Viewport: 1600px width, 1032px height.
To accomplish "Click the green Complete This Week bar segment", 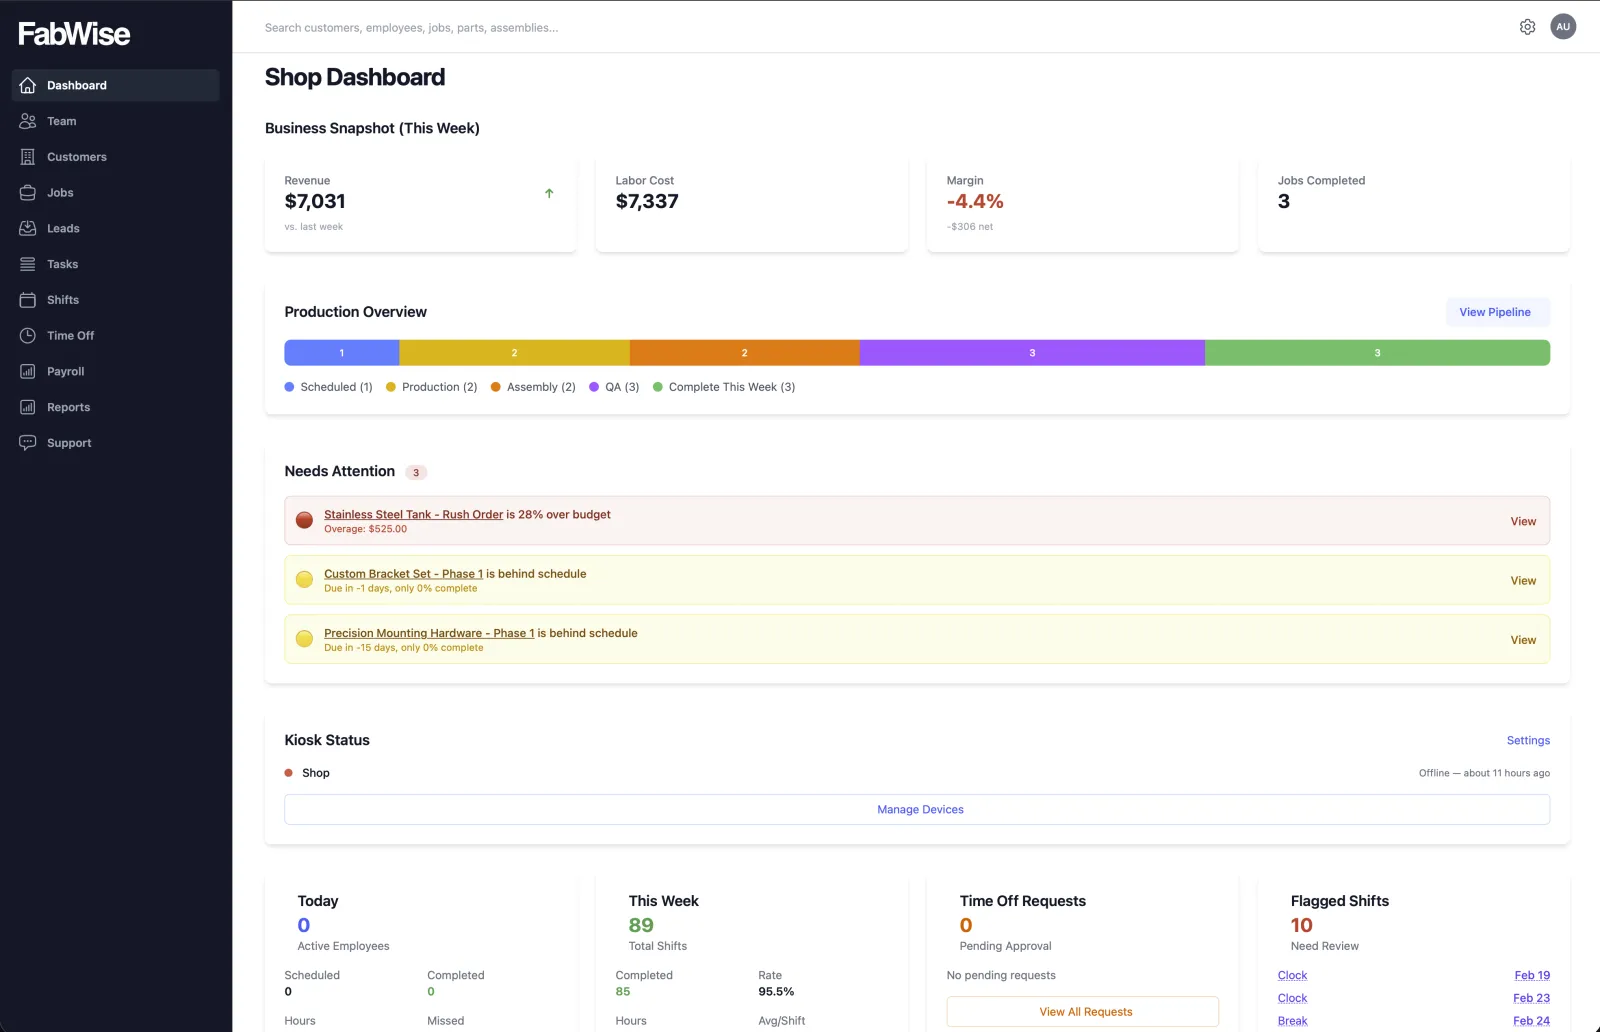I will coord(1376,353).
